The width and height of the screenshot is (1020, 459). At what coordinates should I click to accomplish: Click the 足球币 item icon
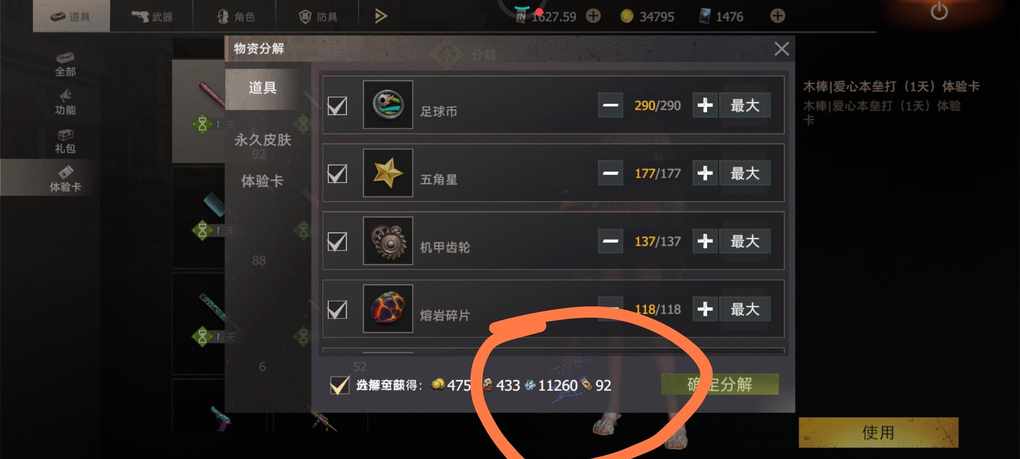click(388, 105)
